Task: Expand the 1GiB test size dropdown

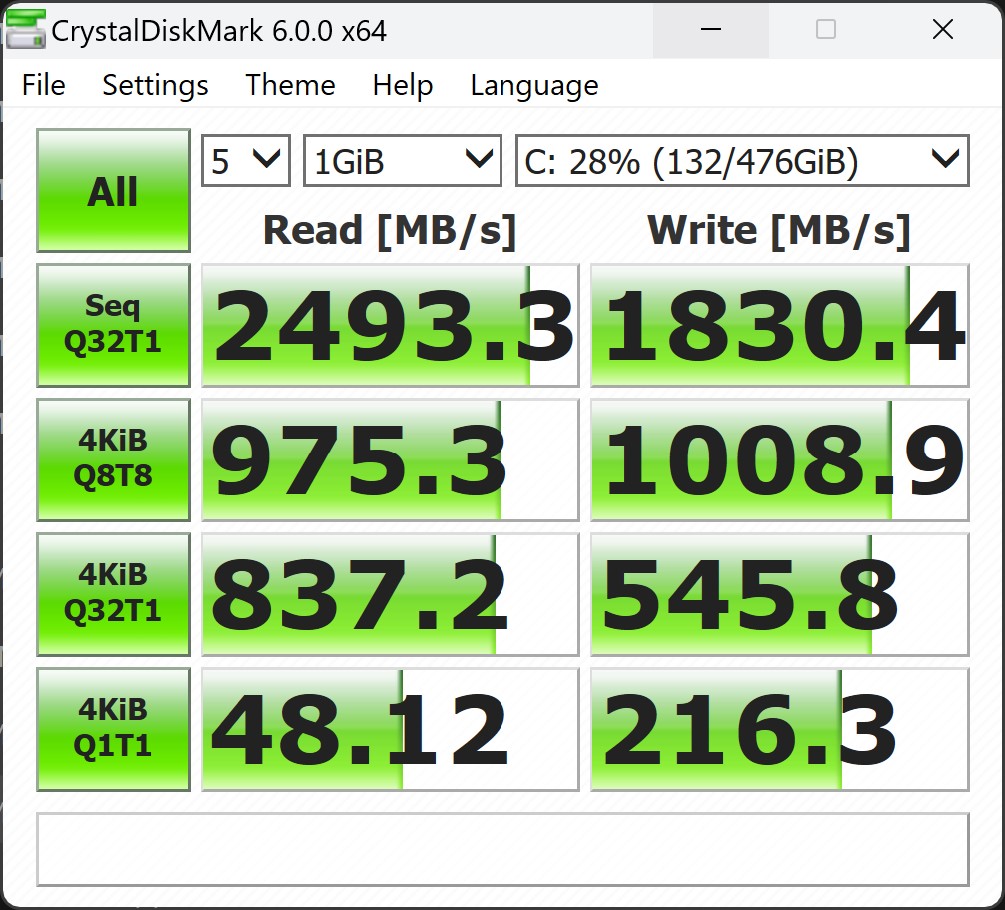Action: click(403, 160)
